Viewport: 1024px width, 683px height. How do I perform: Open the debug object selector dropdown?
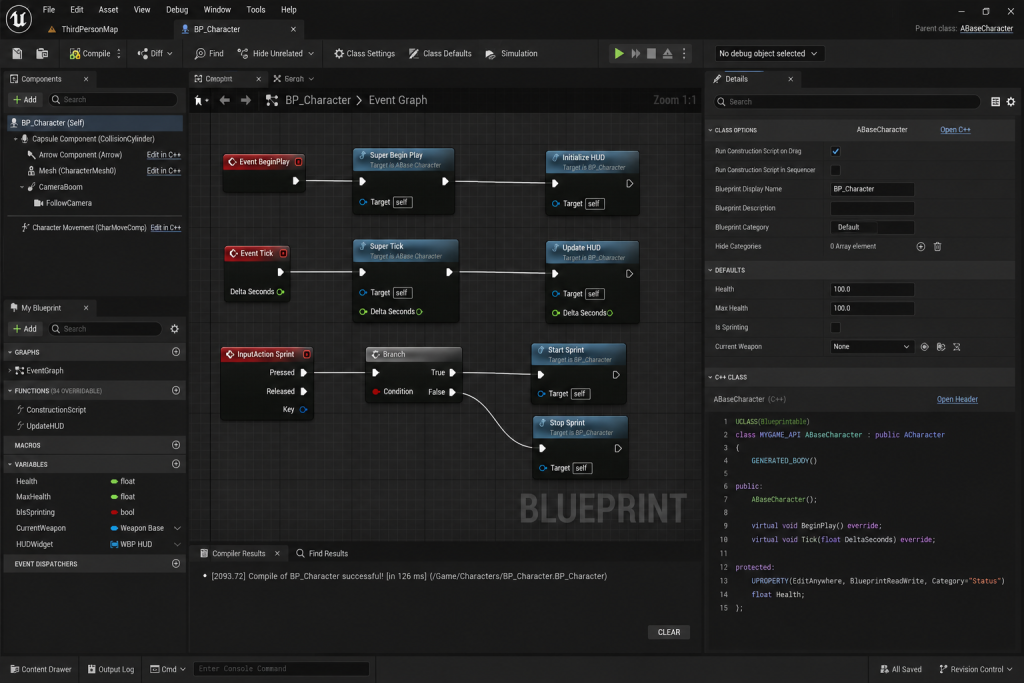click(x=768, y=54)
